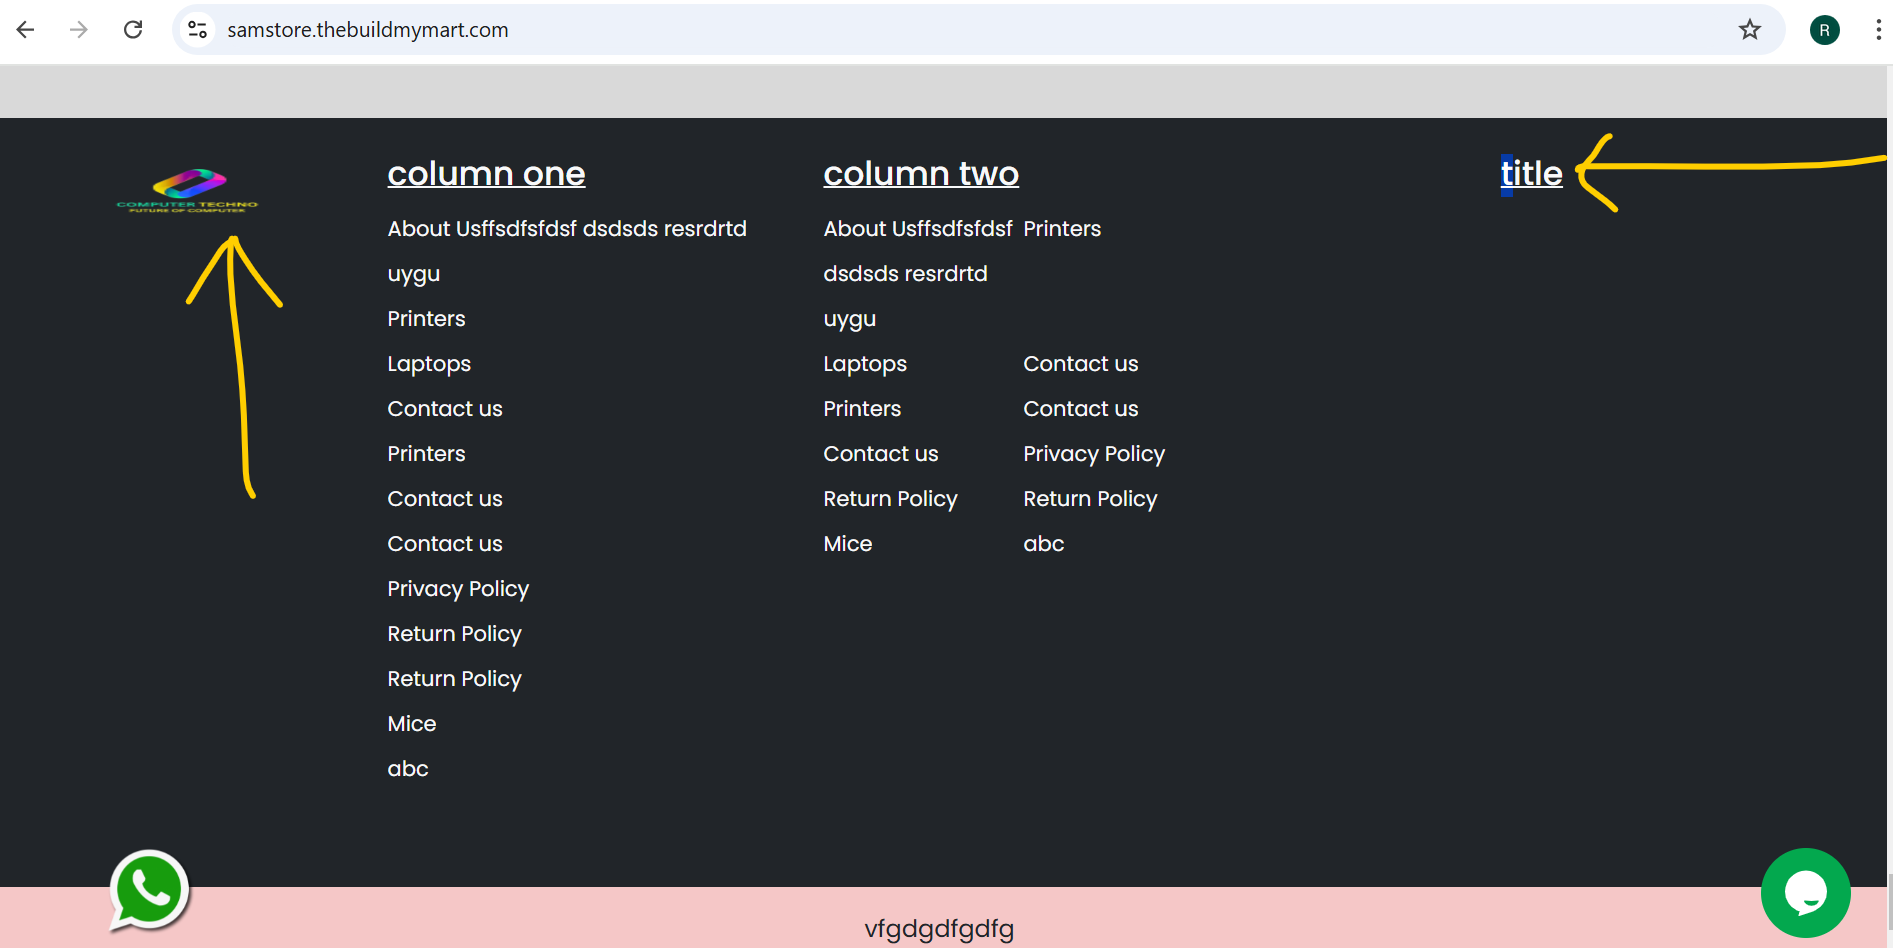Open the WhatsApp chat icon
This screenshot has width=1893, height=948.
149,890
